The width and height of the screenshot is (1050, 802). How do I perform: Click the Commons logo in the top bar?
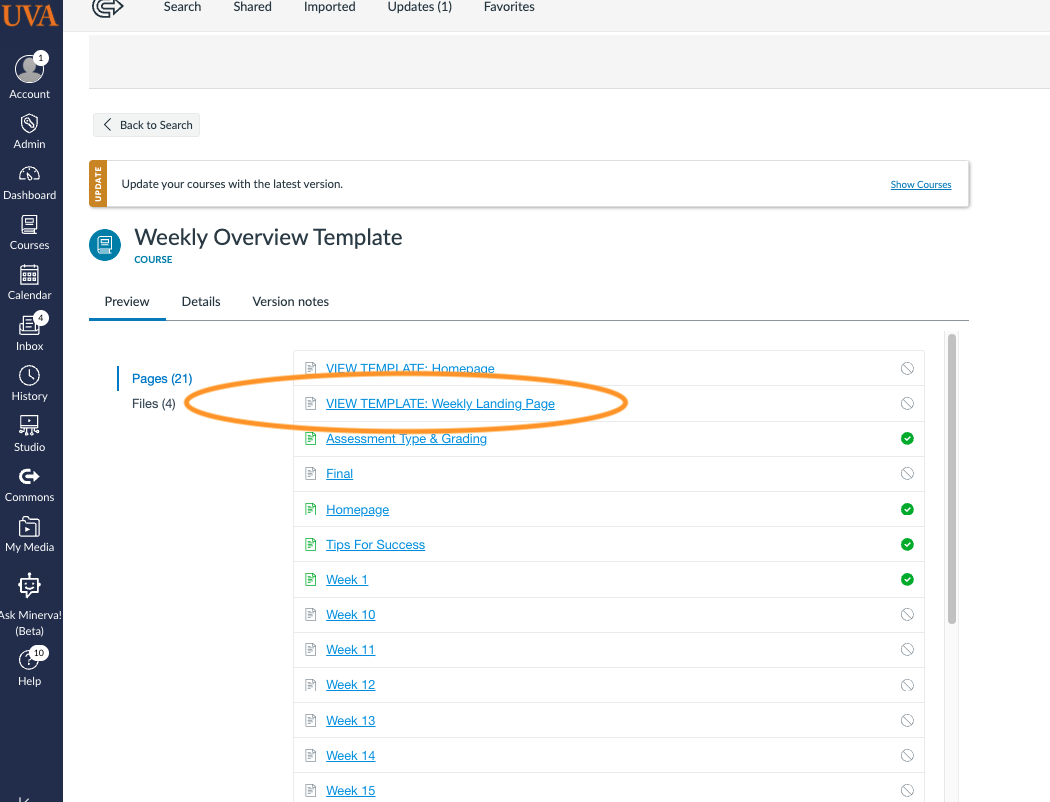(x=108, y=8)
